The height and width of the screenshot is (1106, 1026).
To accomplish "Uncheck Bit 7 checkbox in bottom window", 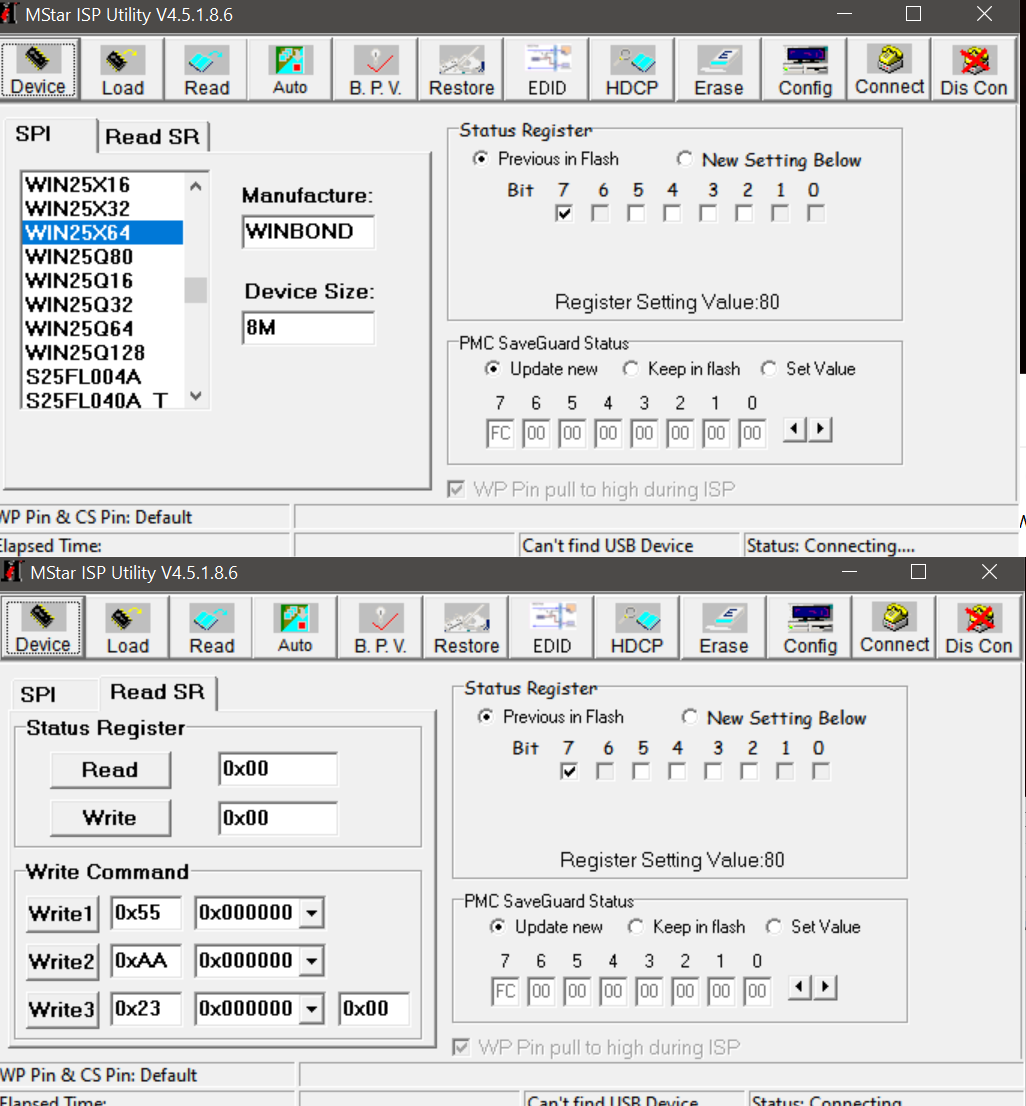I will pos(569,771).
